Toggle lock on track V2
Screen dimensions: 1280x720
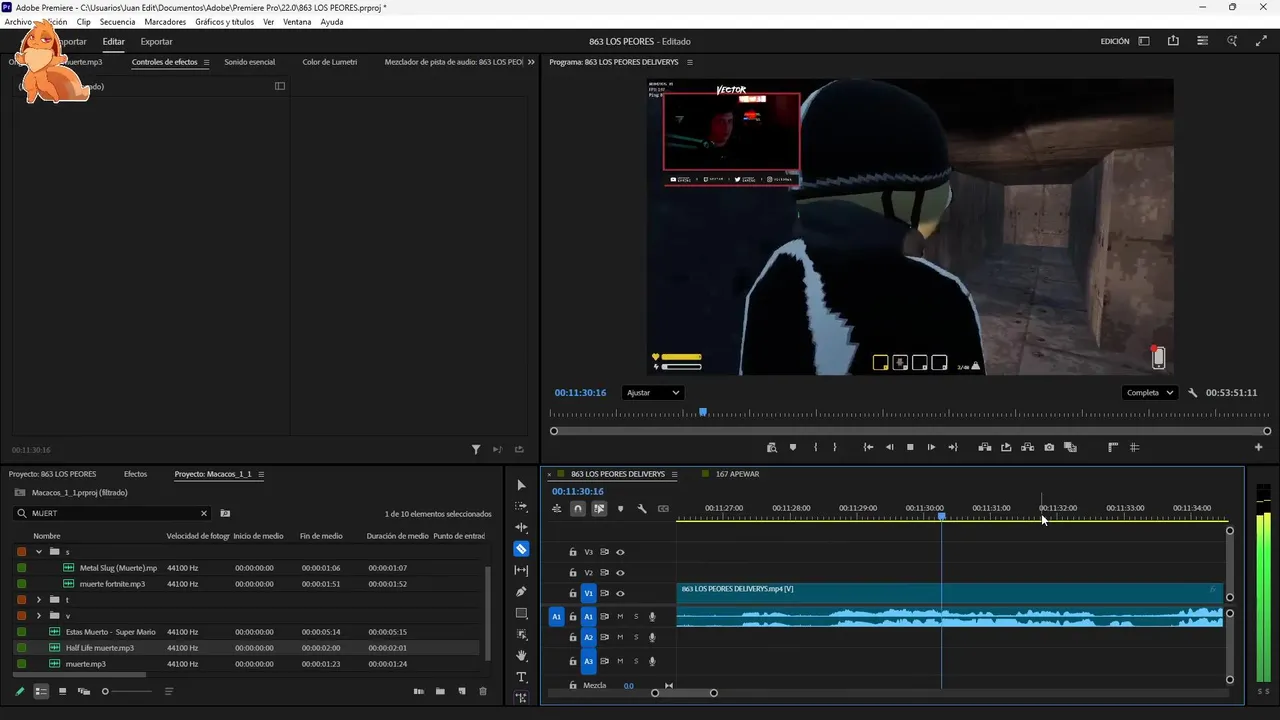pos(573,573)
